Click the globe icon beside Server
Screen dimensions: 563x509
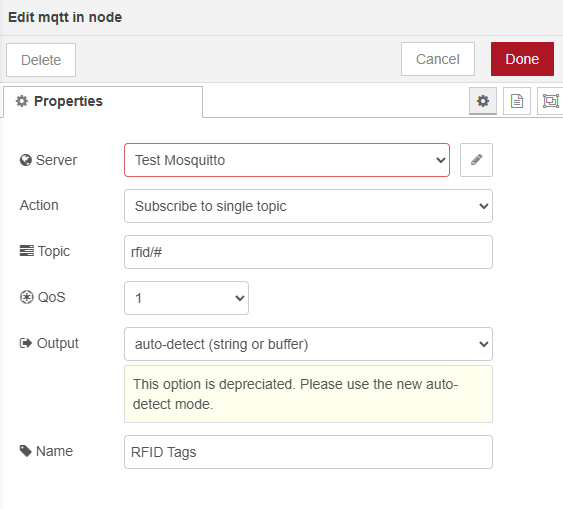pos(25,160)
